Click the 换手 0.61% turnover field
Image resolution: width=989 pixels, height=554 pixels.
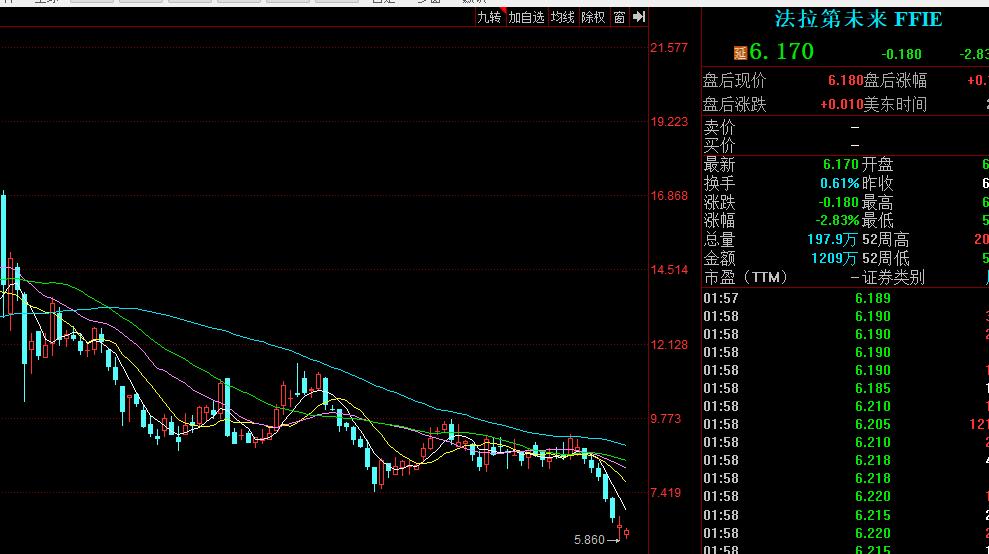click(x=781, y=183)
